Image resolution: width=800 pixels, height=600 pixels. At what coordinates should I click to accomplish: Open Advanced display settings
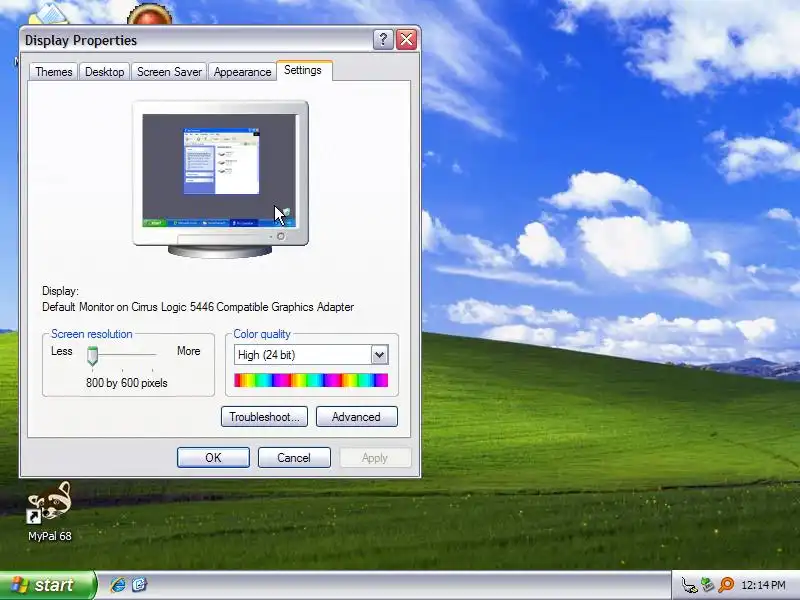click(x=357, y=417)
